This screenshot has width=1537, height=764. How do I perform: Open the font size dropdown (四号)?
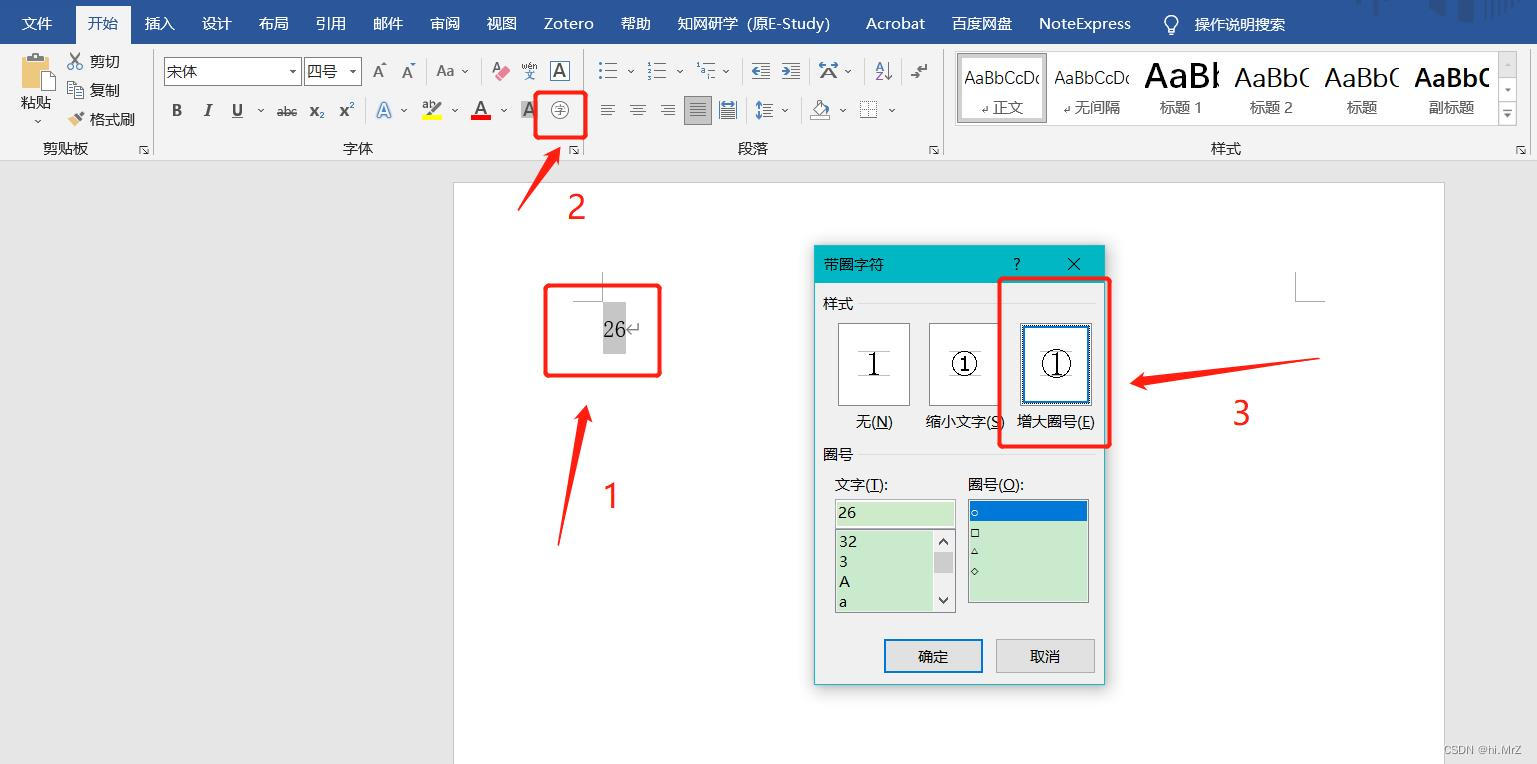point(353,72)
